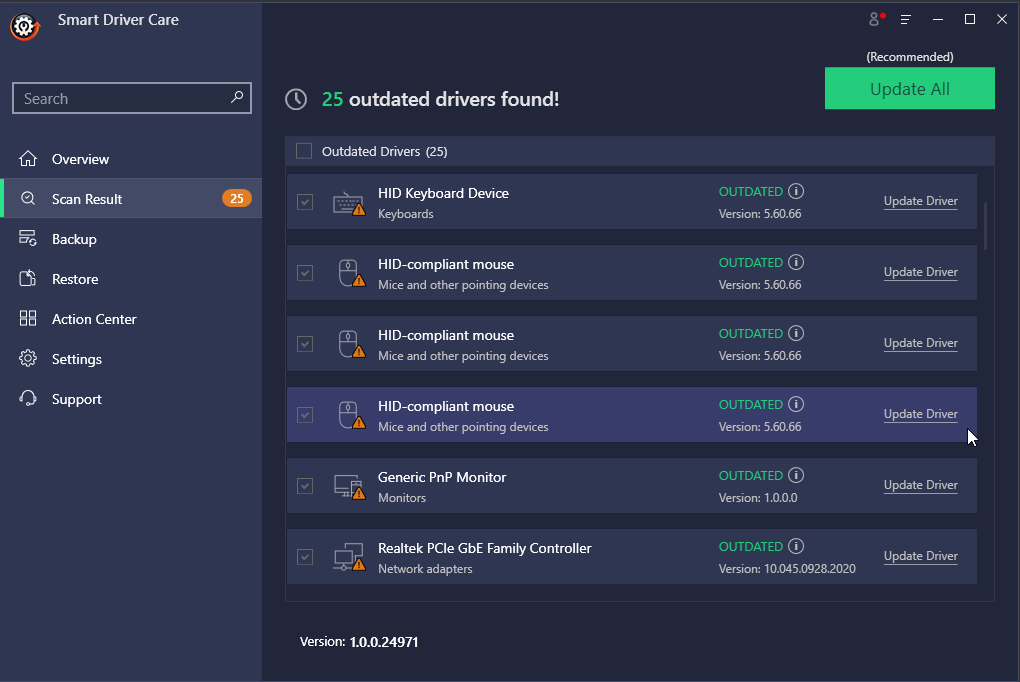This screenshot has width=1020, height=682.
Task: Click the search magnifier icon
Action: click(x=237, y=97)
